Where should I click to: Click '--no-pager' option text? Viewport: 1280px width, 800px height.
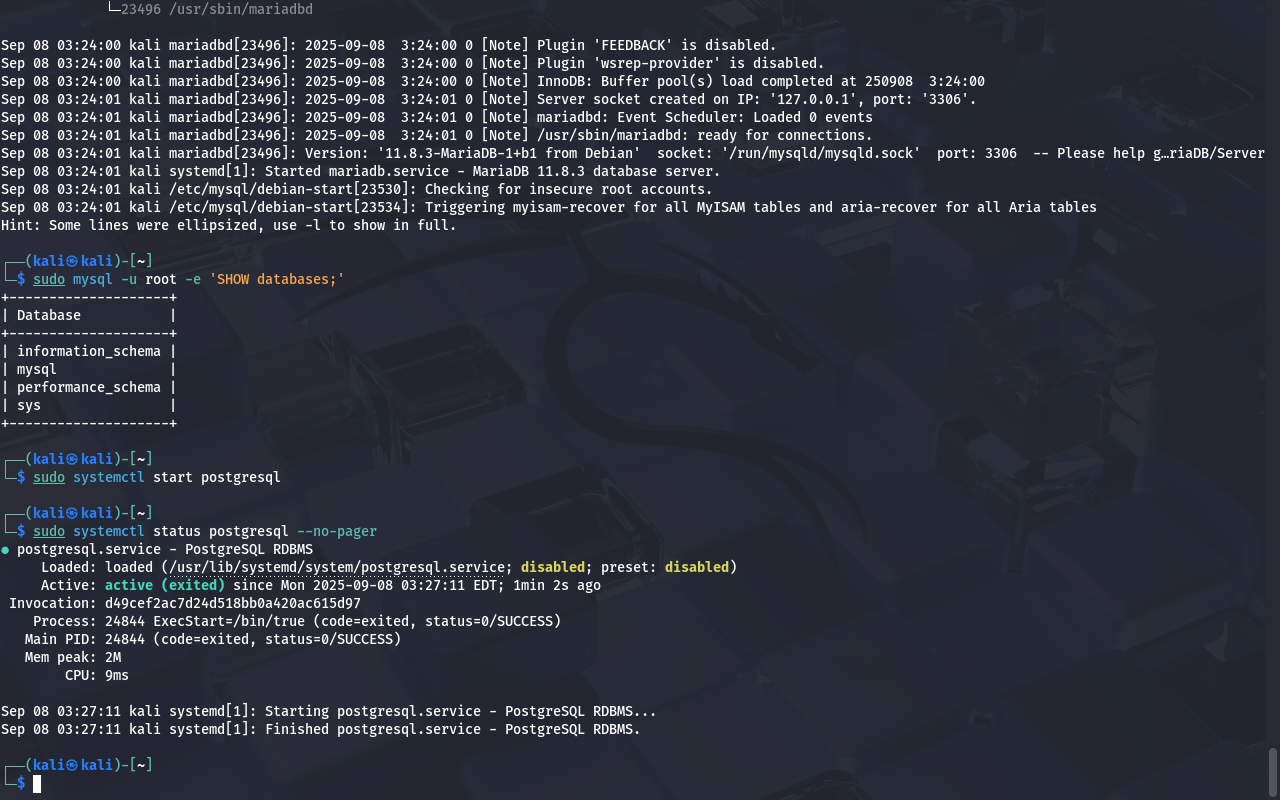click(337, 531)
